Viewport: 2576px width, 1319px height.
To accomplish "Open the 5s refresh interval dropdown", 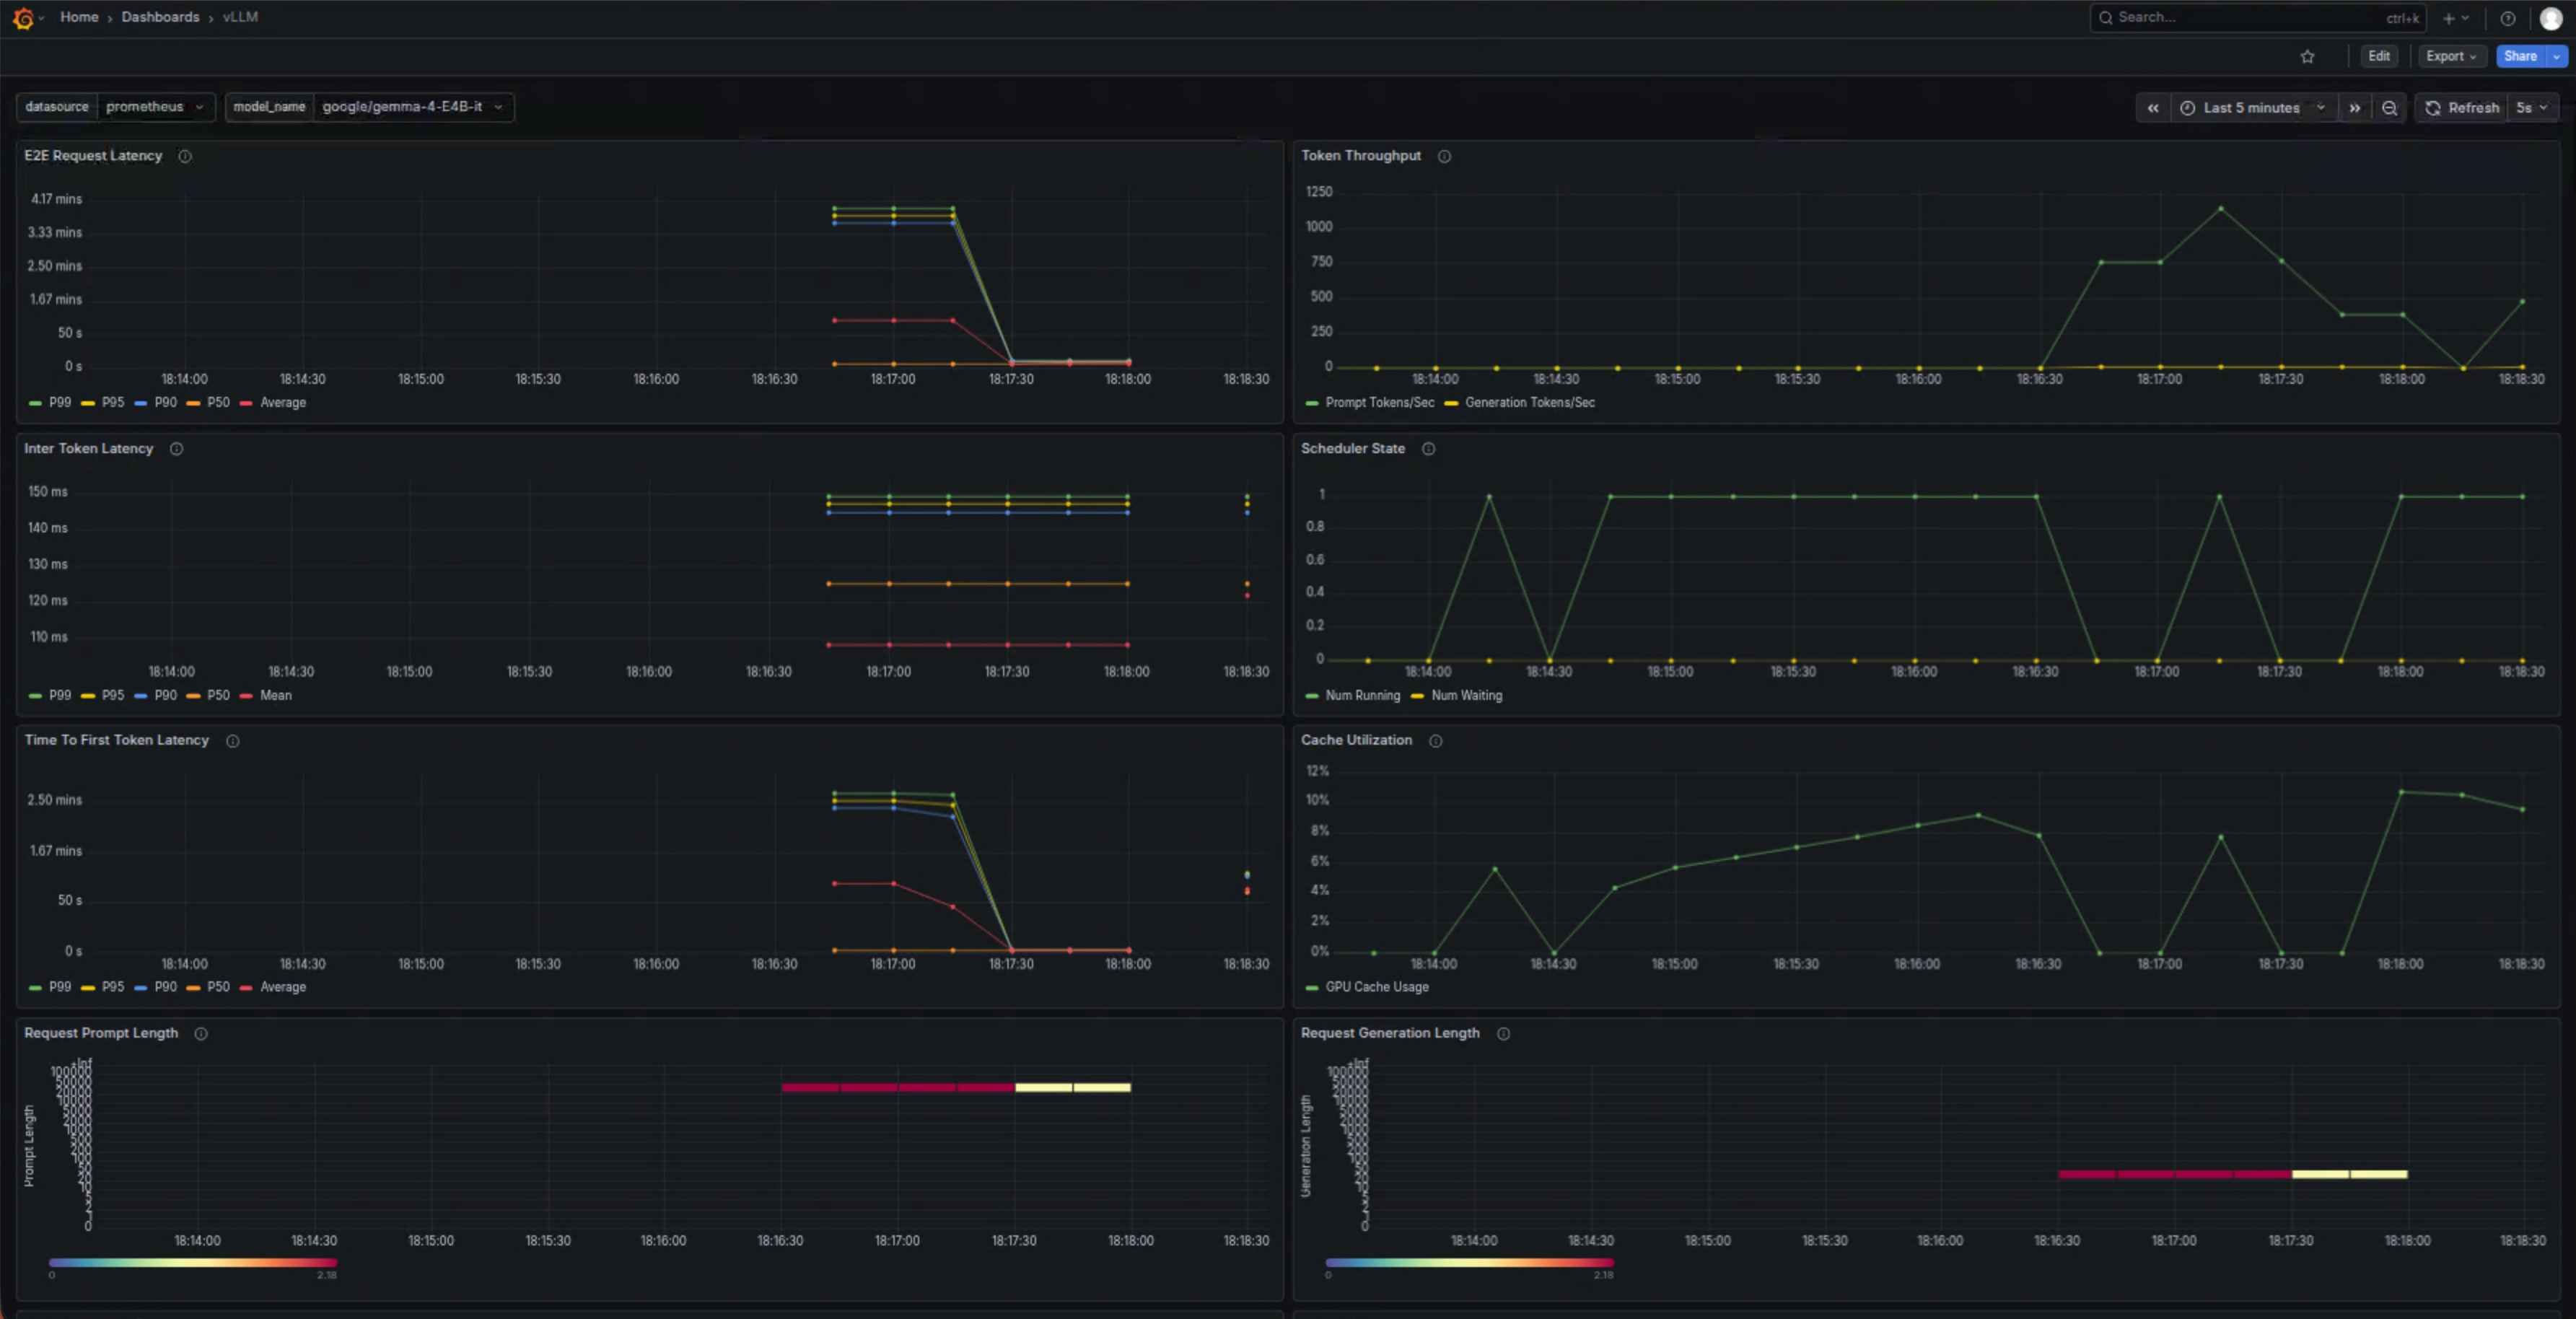I will tap(2531, 108).
